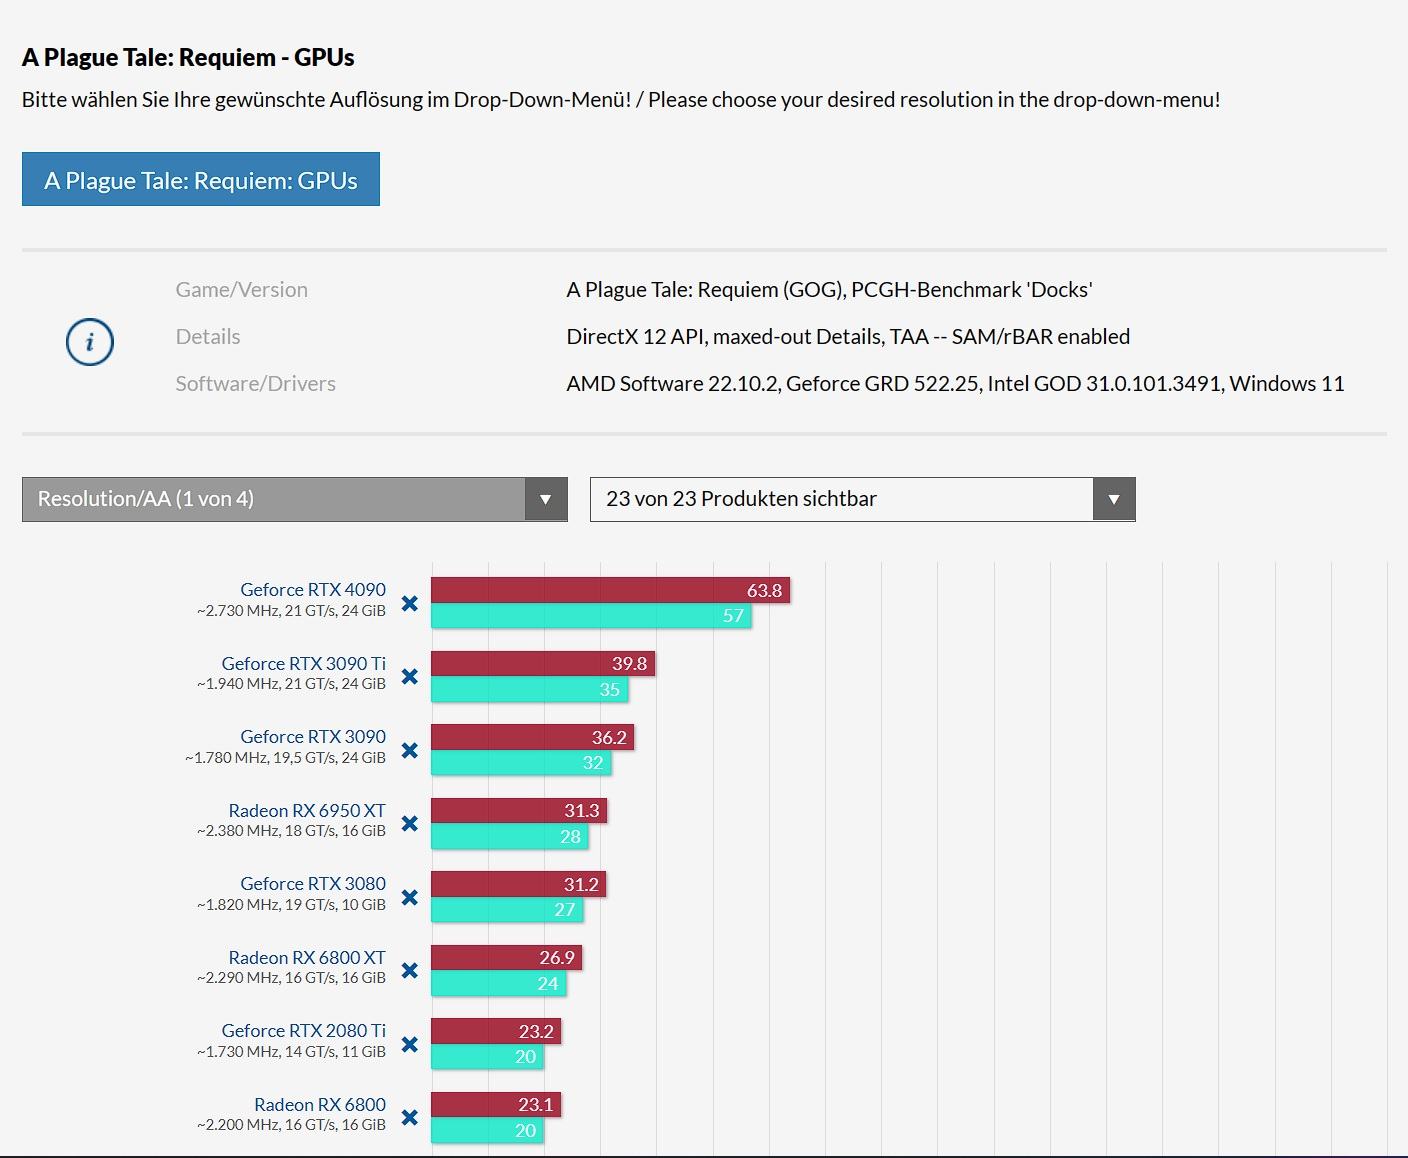The width and height of the screenshot is (1408, 1158).
Task: Click the RTX 4090 red 63.8 bar
Action: point(610,590)
